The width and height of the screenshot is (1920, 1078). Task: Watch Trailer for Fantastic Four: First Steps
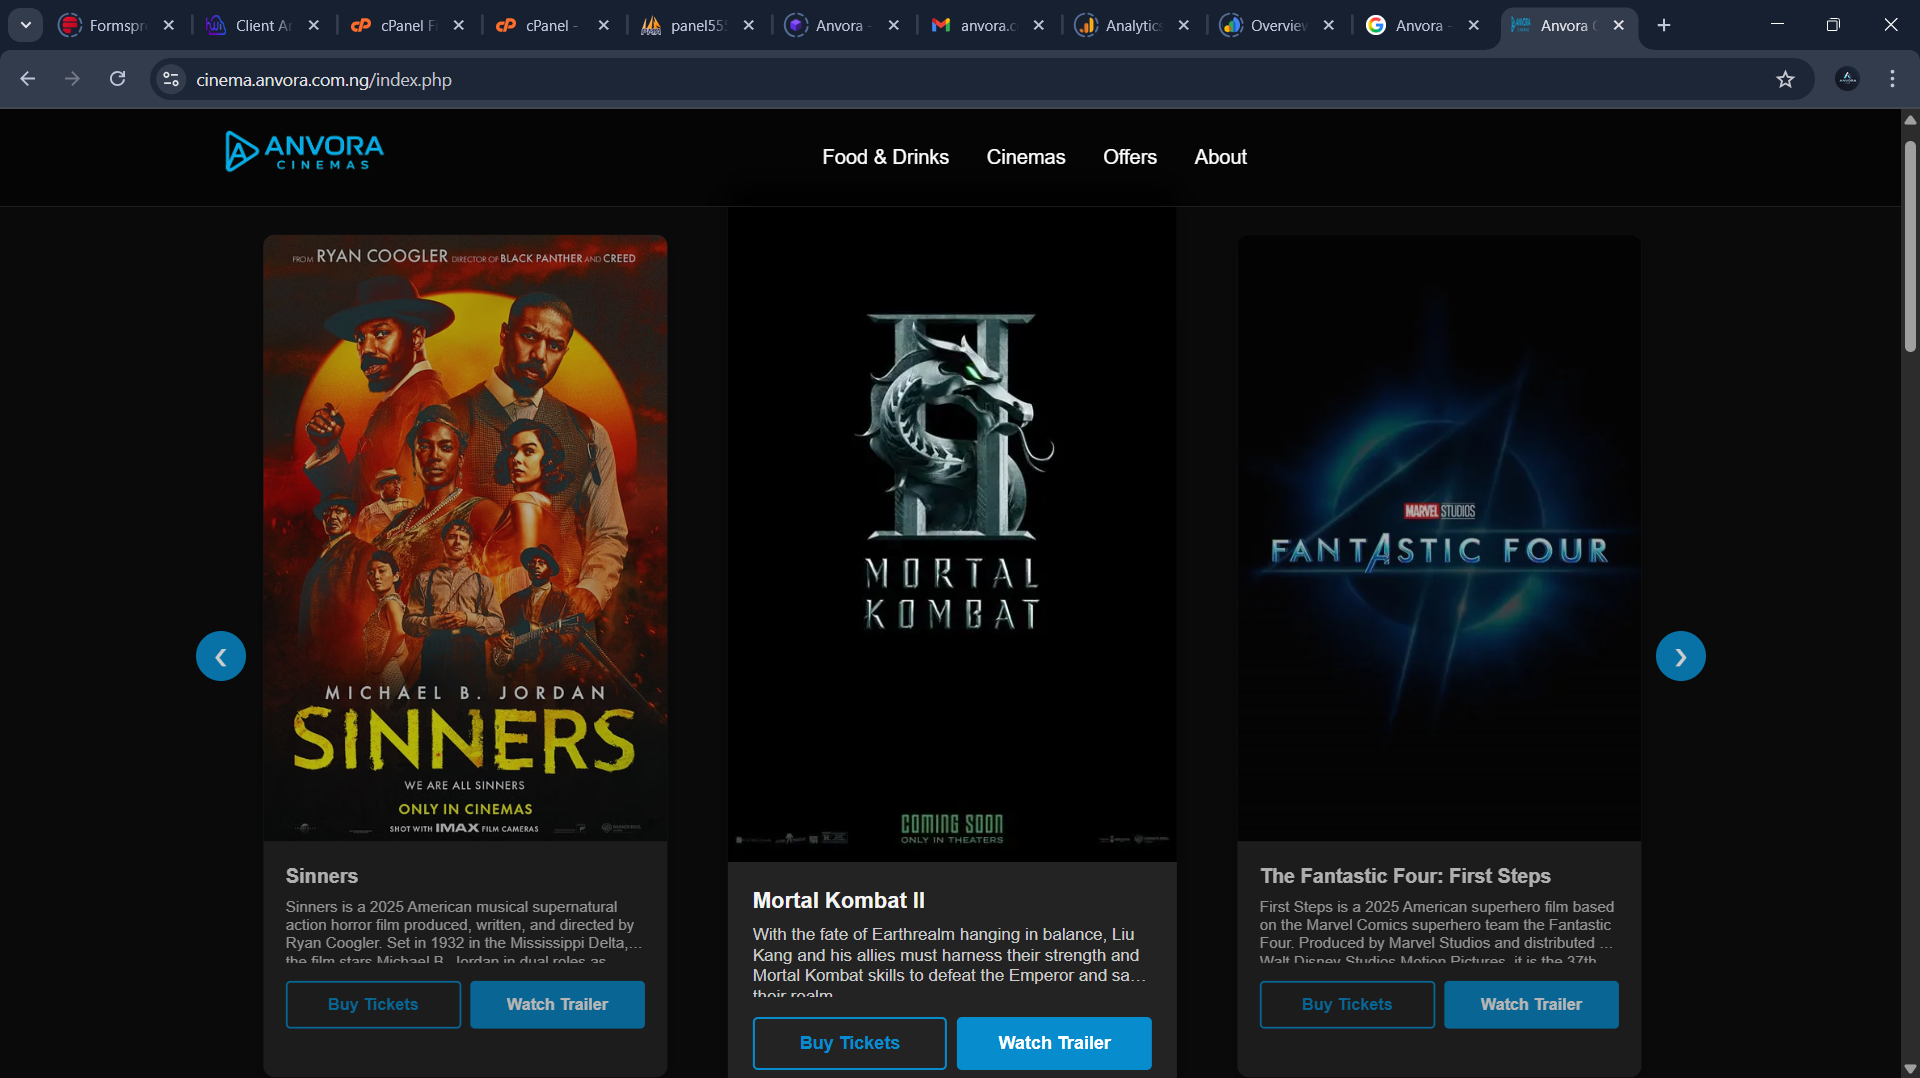click(x=1530, y=1004)
